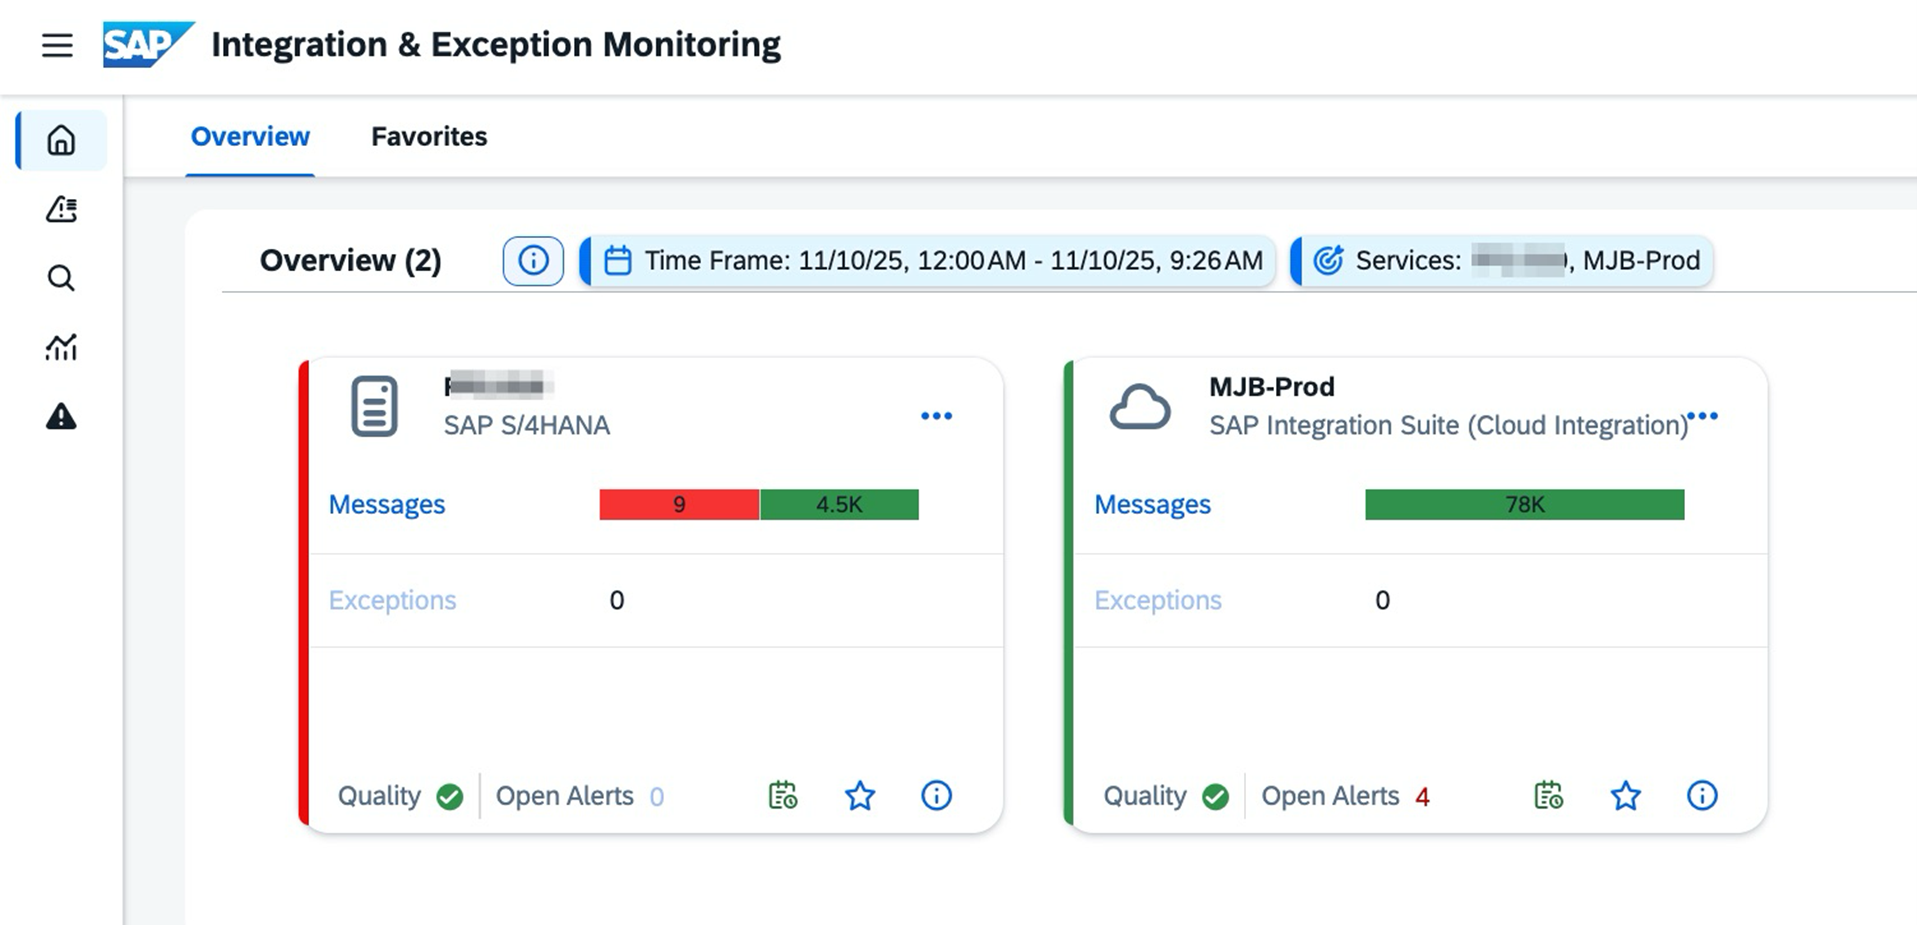
Task: Click the Home icon in sidebar
Action: 61,140
